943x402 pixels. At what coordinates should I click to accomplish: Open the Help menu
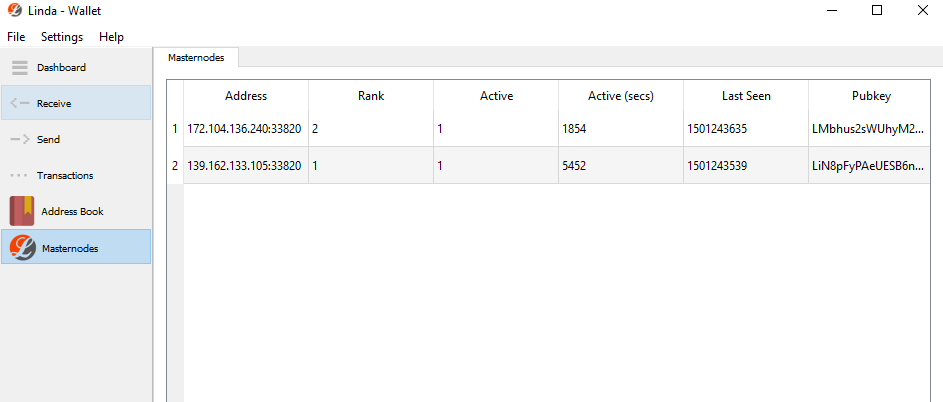(111, 37)
